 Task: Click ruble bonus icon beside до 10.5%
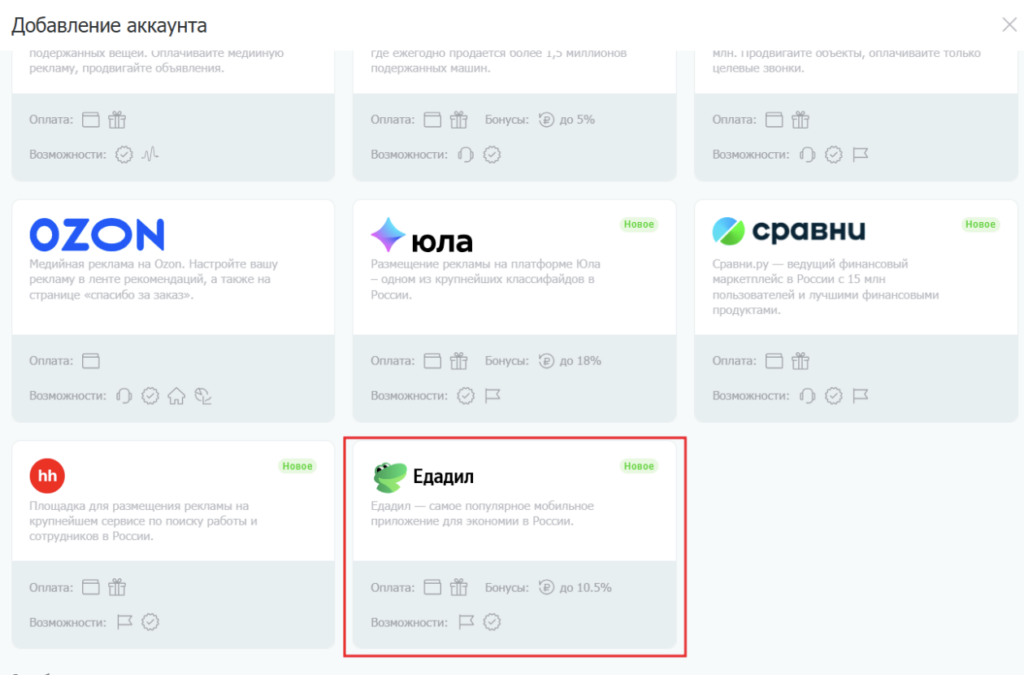click(546, 588)
